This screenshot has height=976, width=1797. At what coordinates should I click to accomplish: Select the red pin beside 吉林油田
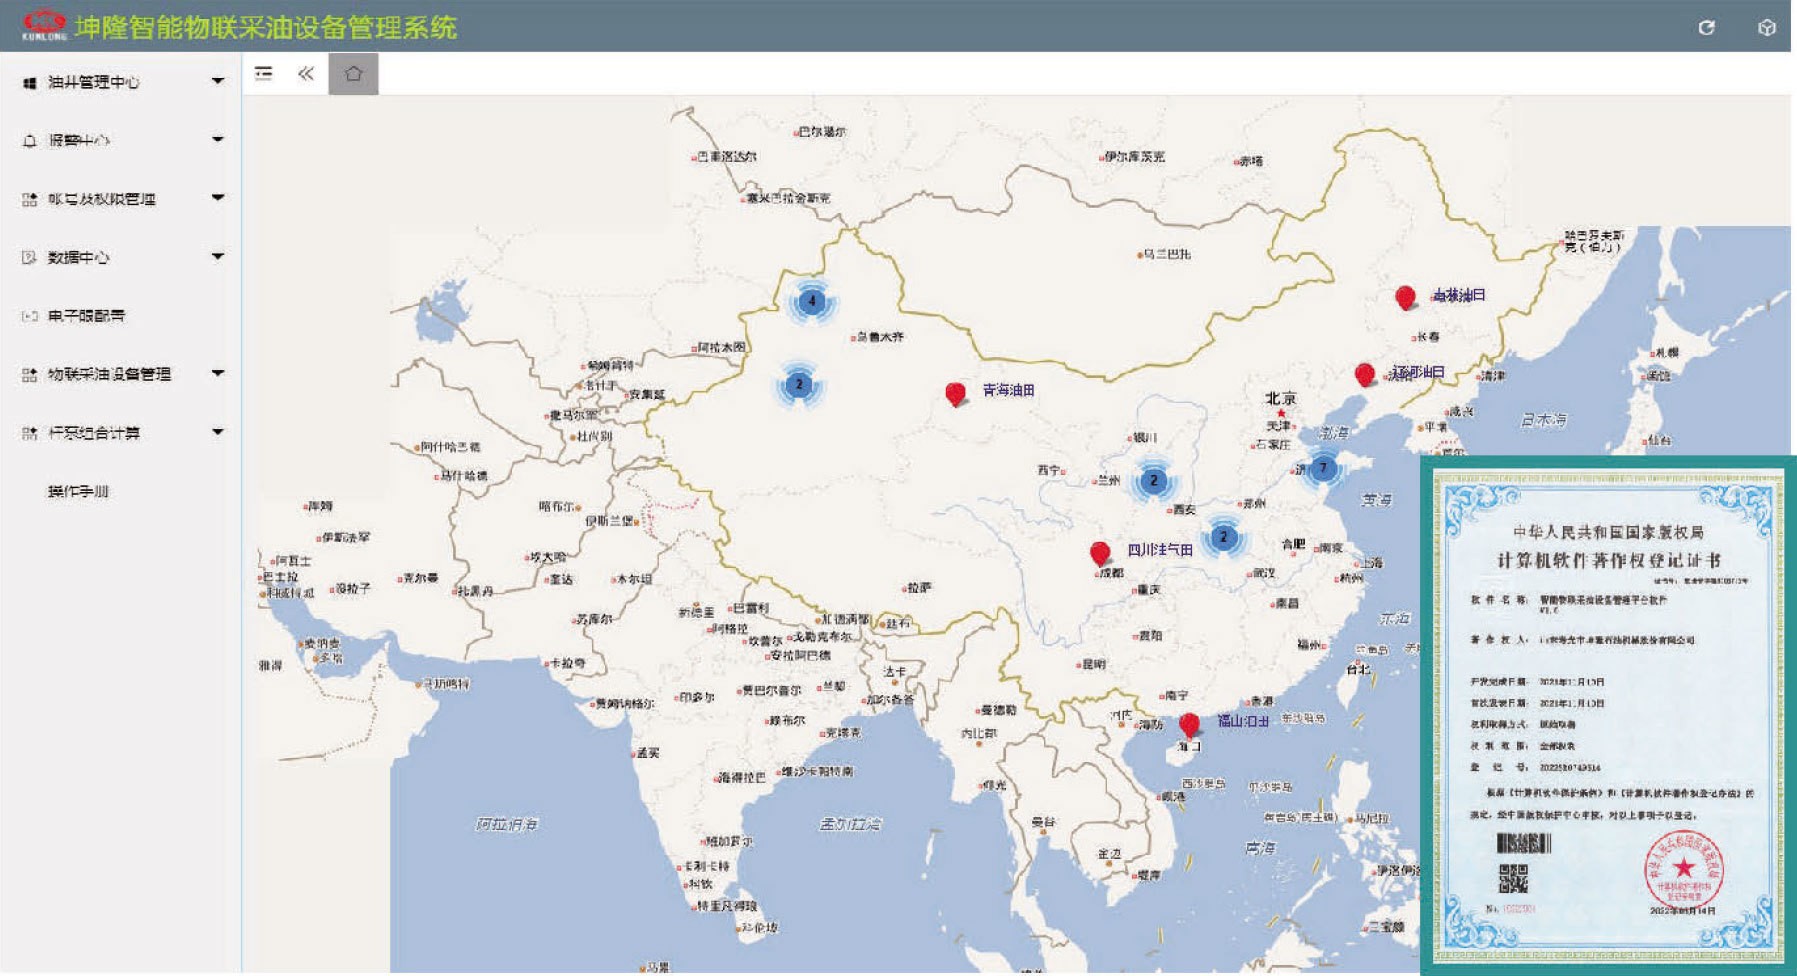coord(1405,297)
